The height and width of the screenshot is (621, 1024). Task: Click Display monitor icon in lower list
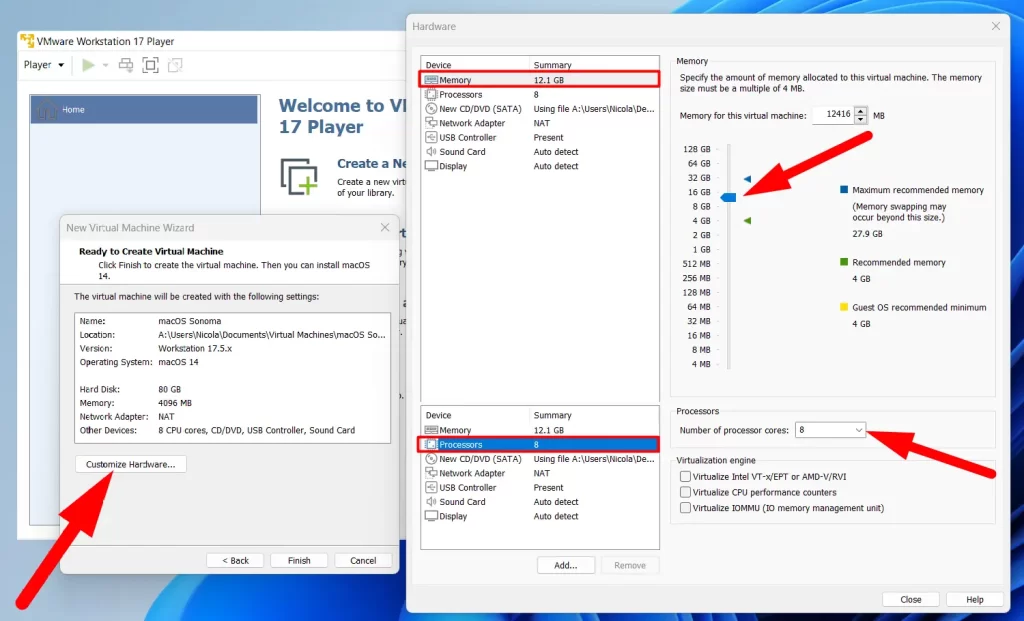pyautogui.click(x=431, y=516)
